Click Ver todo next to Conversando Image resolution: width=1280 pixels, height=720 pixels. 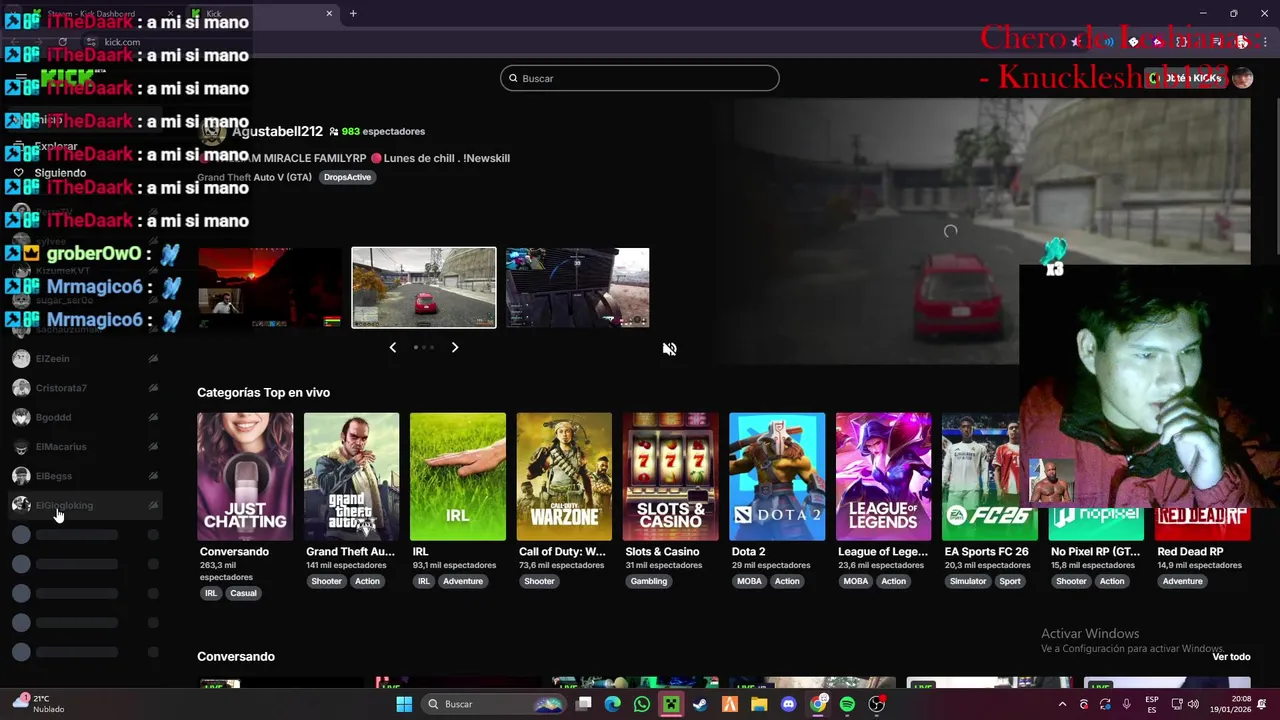point(1231,657)
